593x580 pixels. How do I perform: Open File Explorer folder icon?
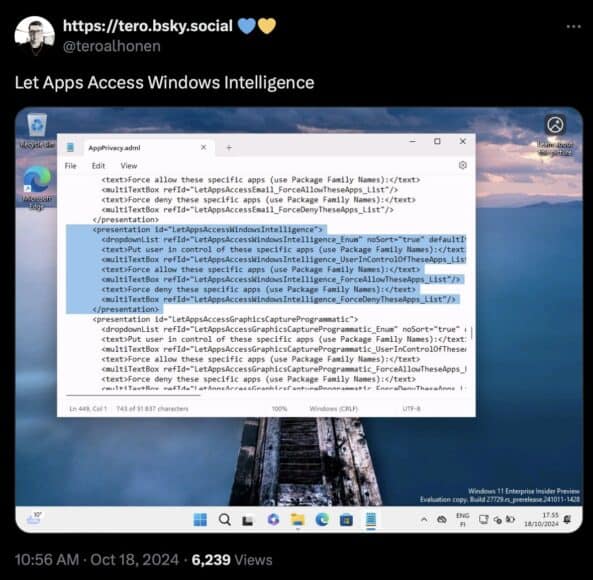pos(297,520)
